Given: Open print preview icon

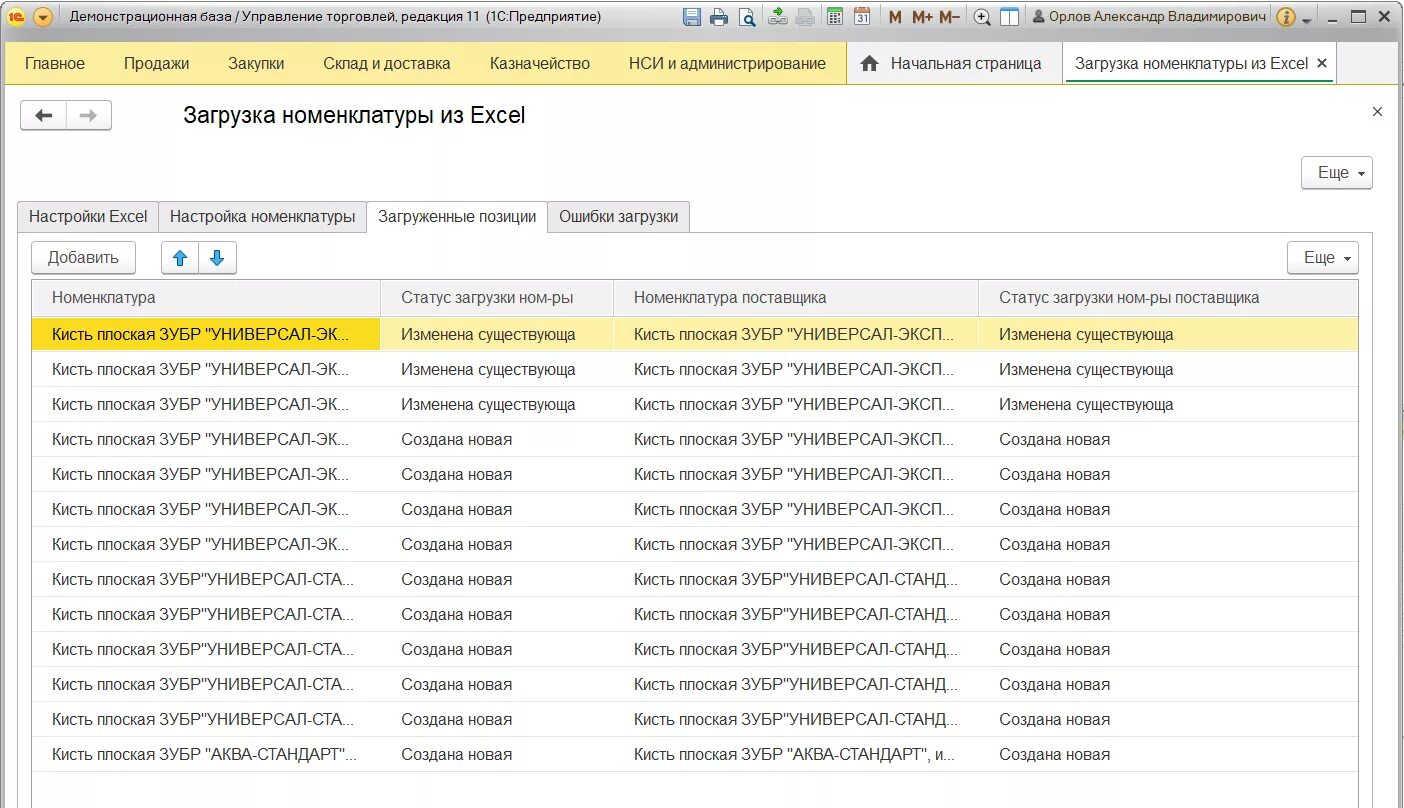Looking at the screenshot, I should tap(746, 17).
